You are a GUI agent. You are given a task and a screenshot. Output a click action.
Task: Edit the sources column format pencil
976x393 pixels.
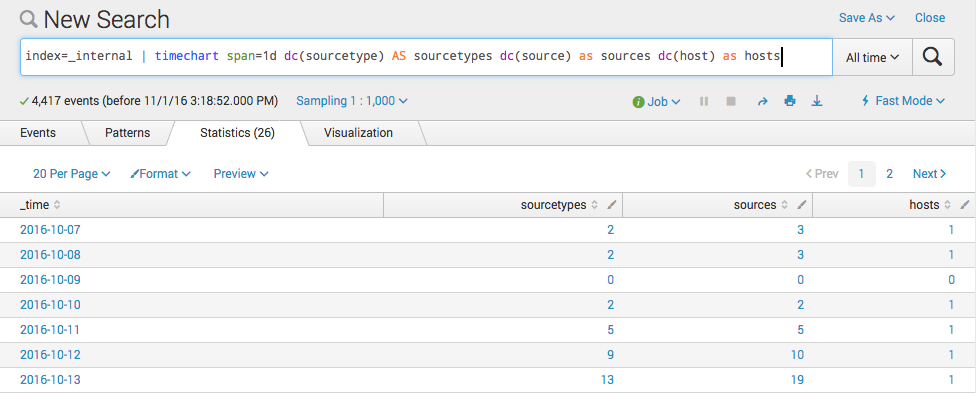point(802,204)
